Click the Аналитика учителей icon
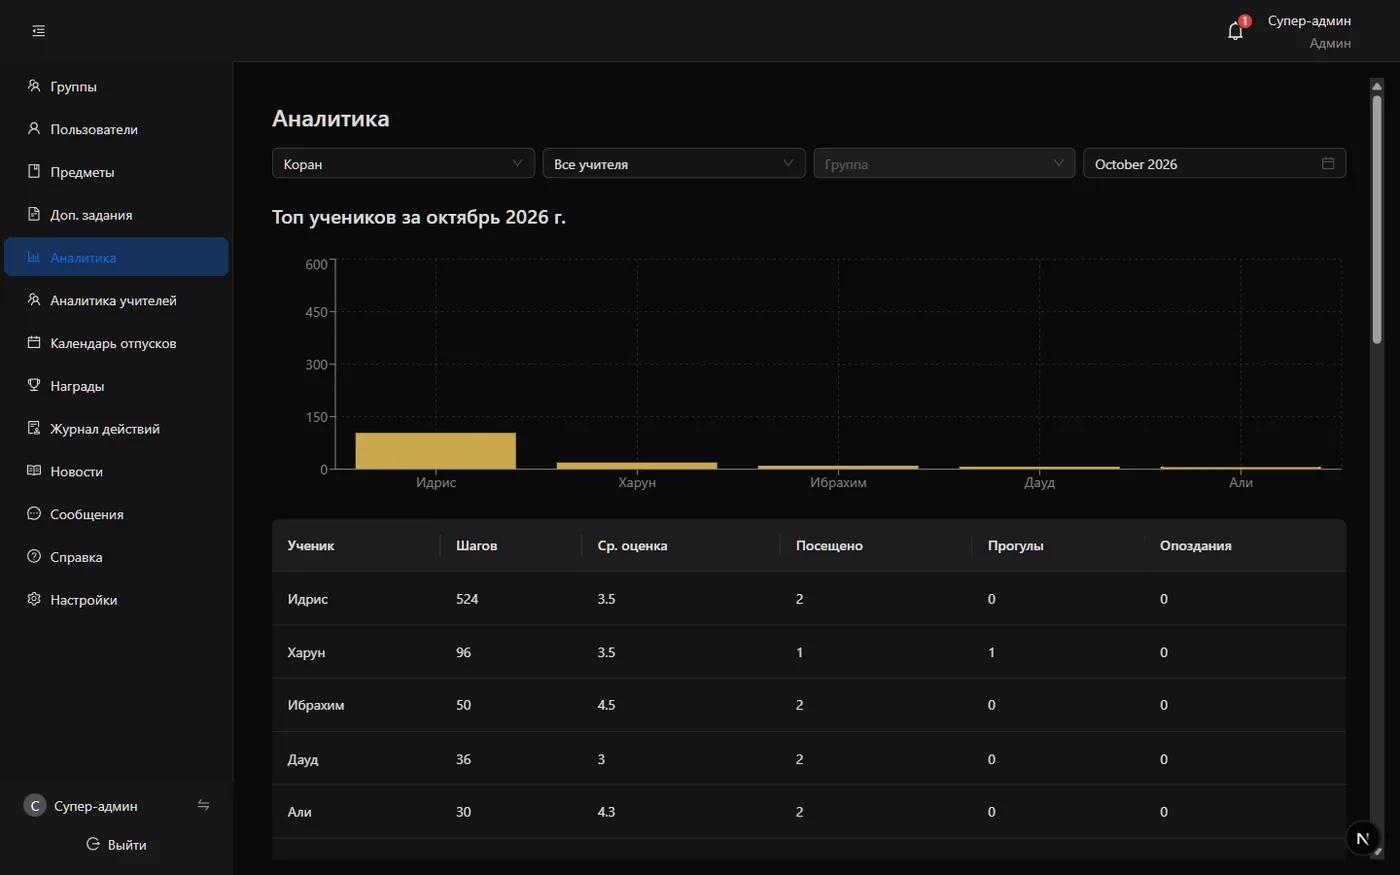This screenshot has width=1400, height=875. point(34,300)
